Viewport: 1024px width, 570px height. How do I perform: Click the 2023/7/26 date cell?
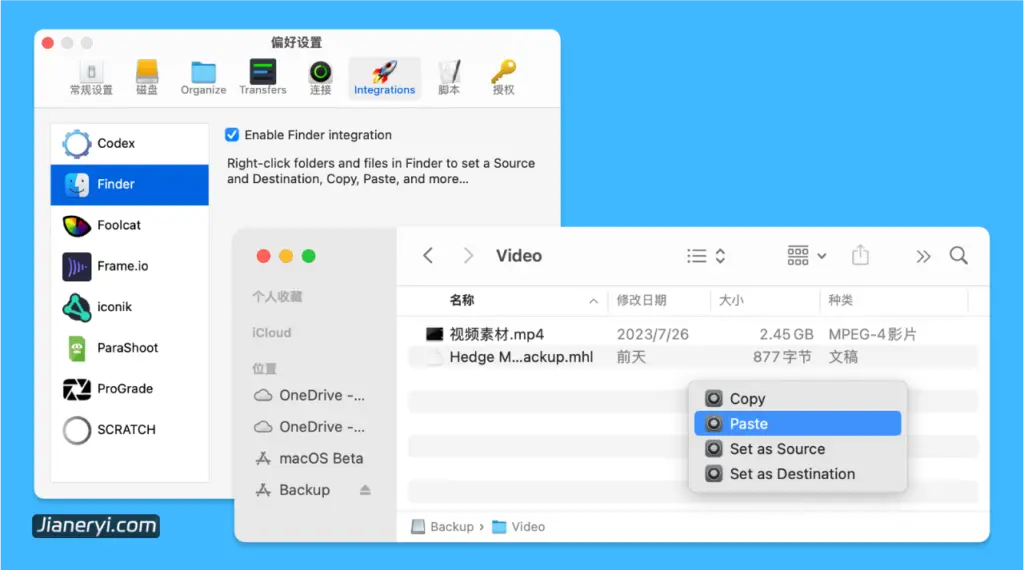click(x=652, y=334)
